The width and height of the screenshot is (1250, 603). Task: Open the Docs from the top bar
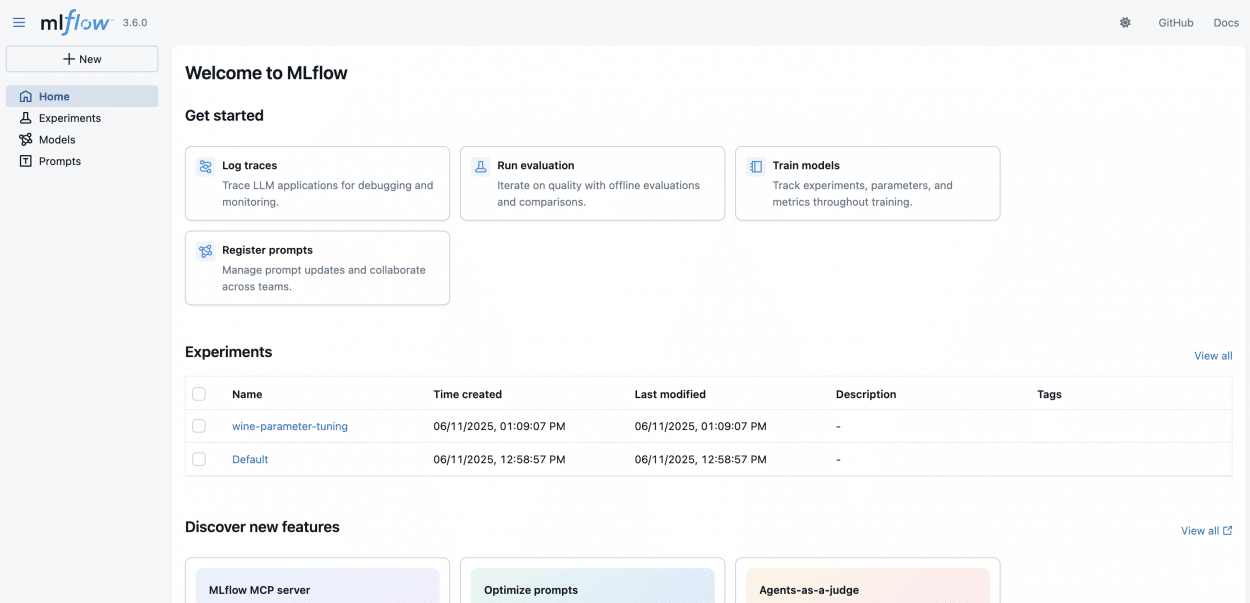pyautogui.click(x=1225, y=22)
